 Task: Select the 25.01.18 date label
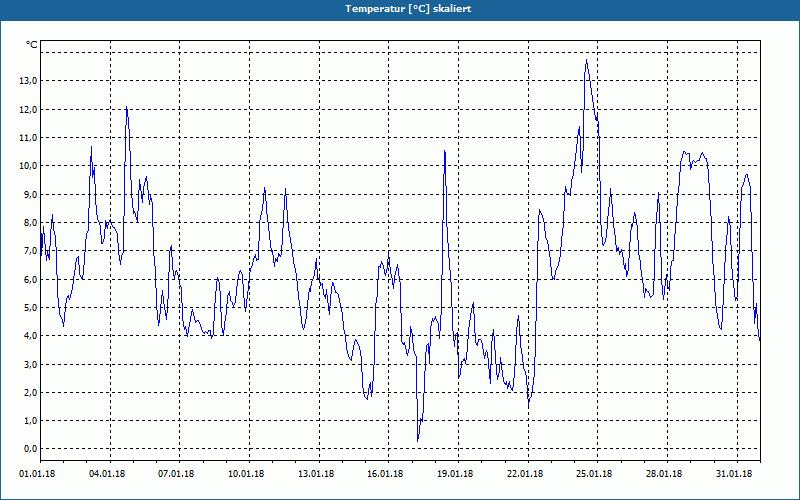(x=594, y=473)
